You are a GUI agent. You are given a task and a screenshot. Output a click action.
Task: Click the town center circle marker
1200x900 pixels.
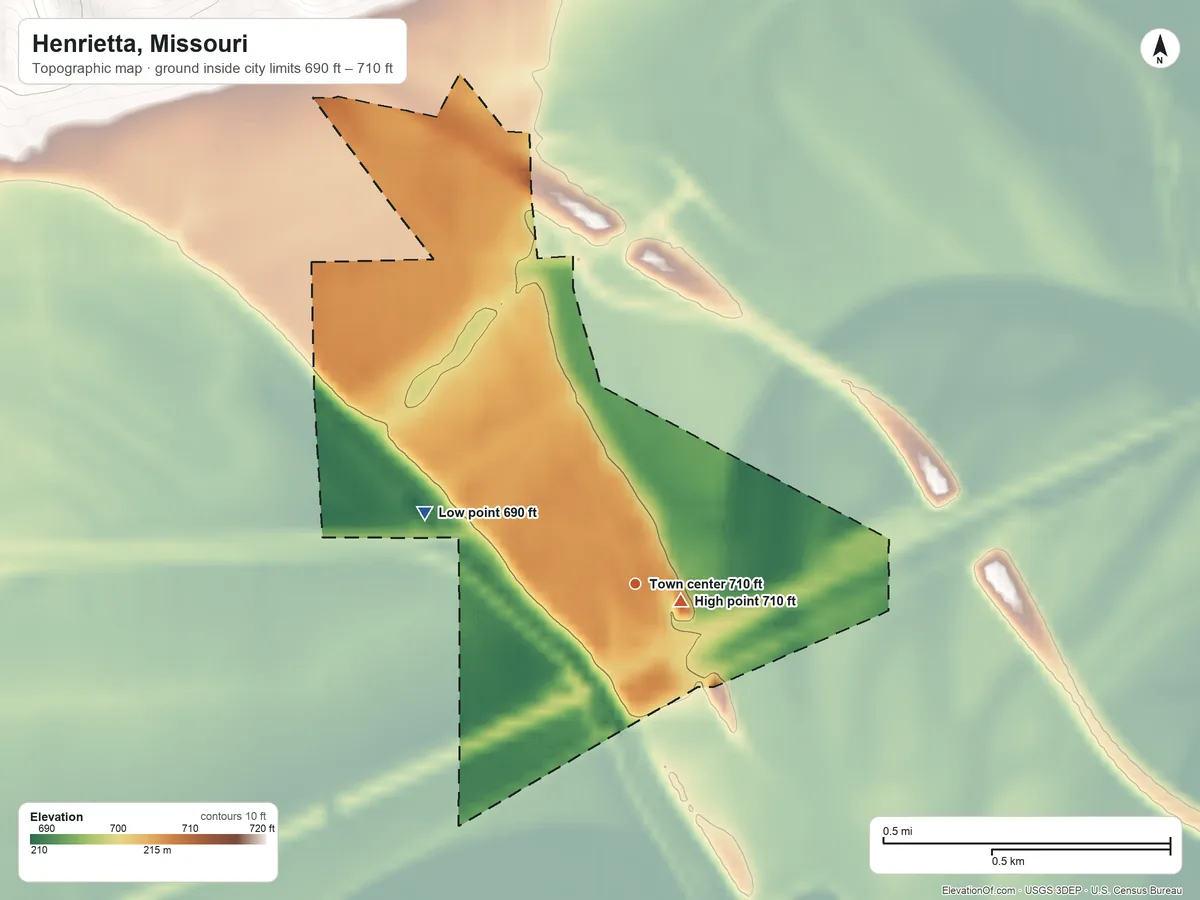[635, 583]
